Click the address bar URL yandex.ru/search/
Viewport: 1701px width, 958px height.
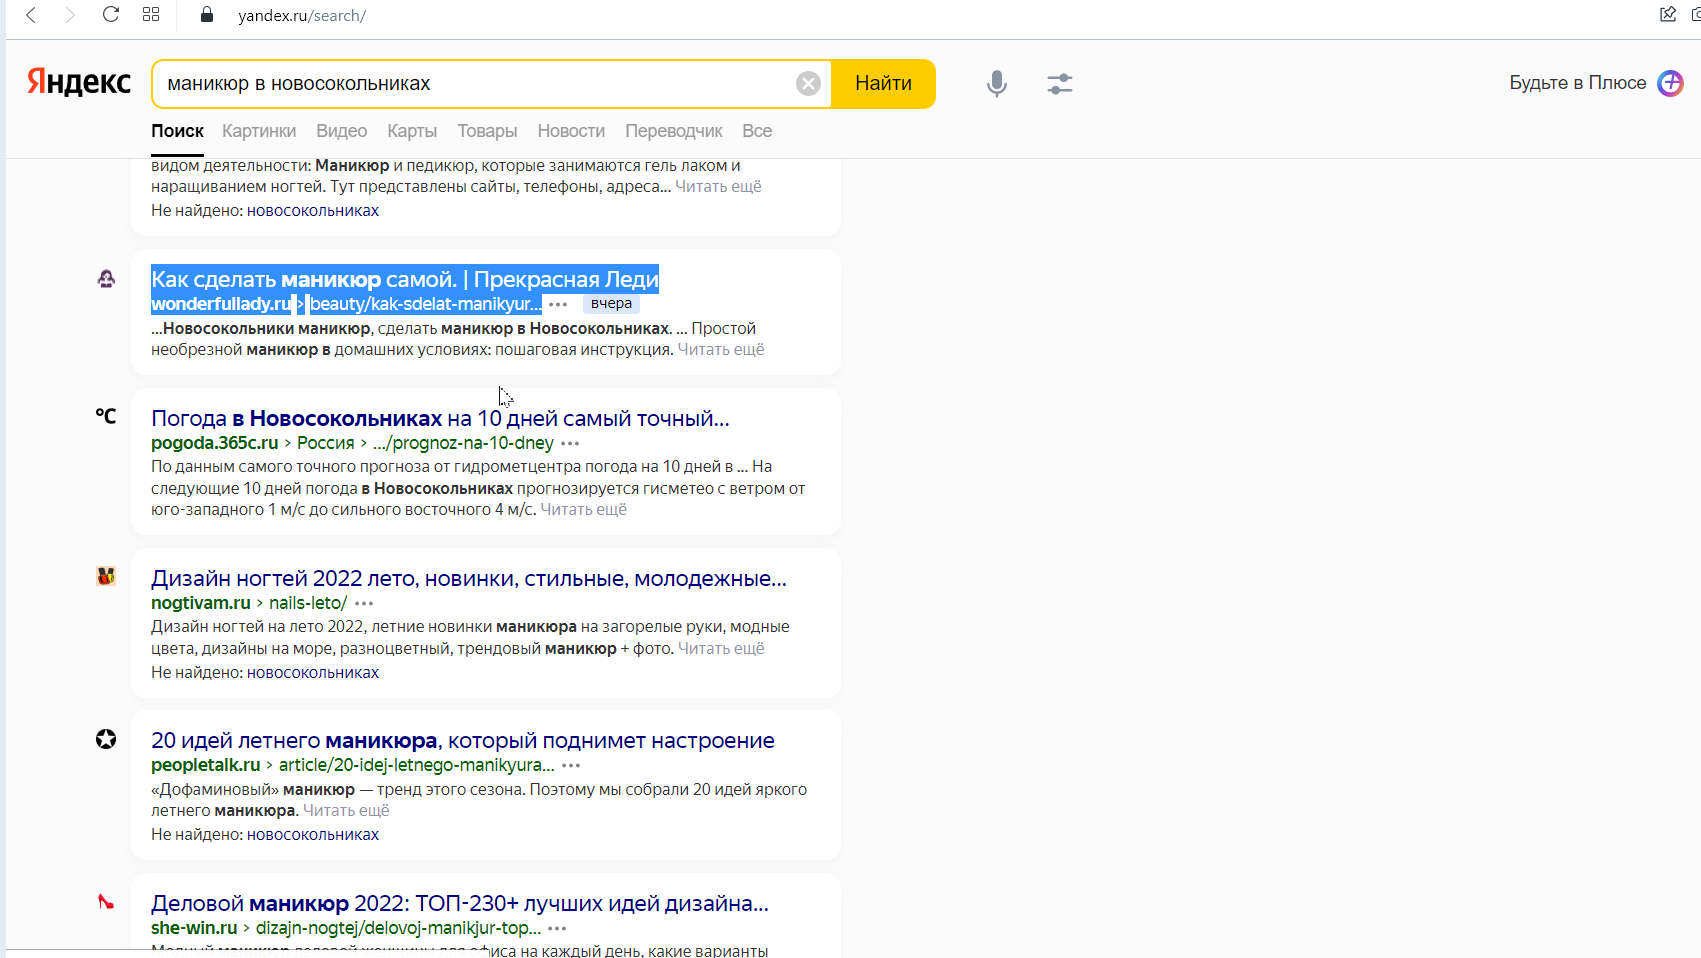[x=302, y=15]
